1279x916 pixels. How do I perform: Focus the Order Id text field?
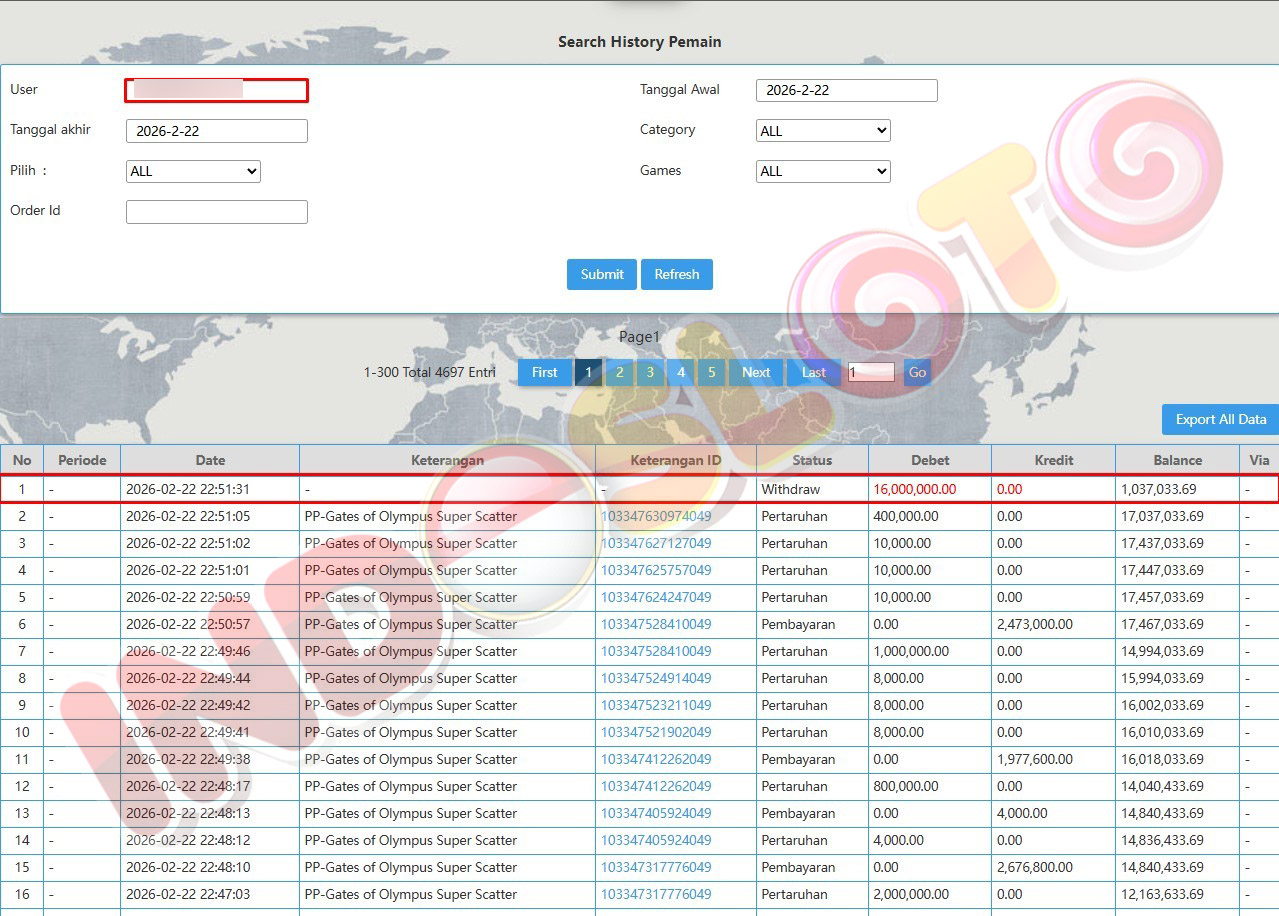pos(216,212)
